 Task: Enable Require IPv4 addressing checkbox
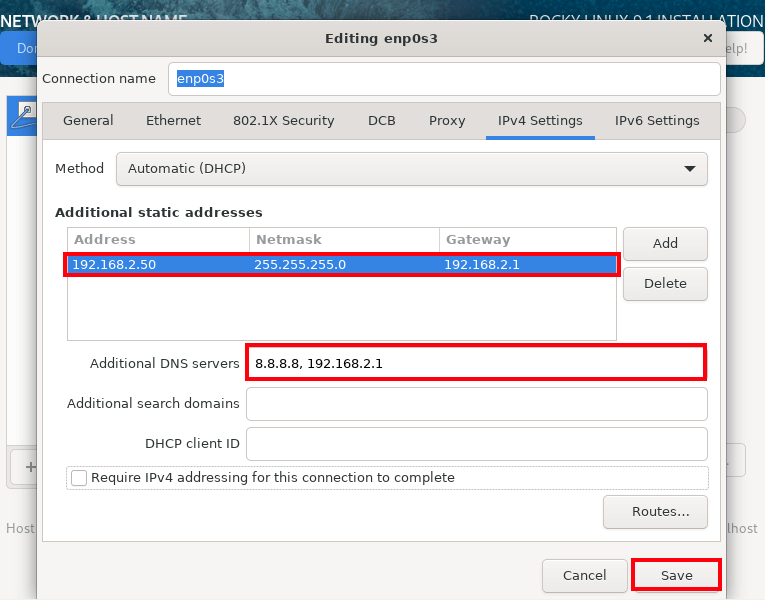coord(79,478)
